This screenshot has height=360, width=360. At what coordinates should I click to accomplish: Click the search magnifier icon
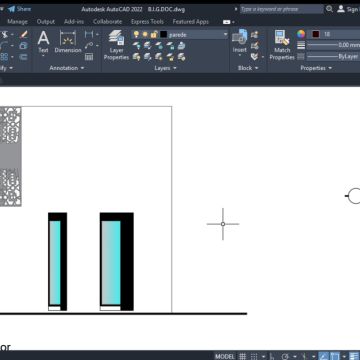coord(329,9)
